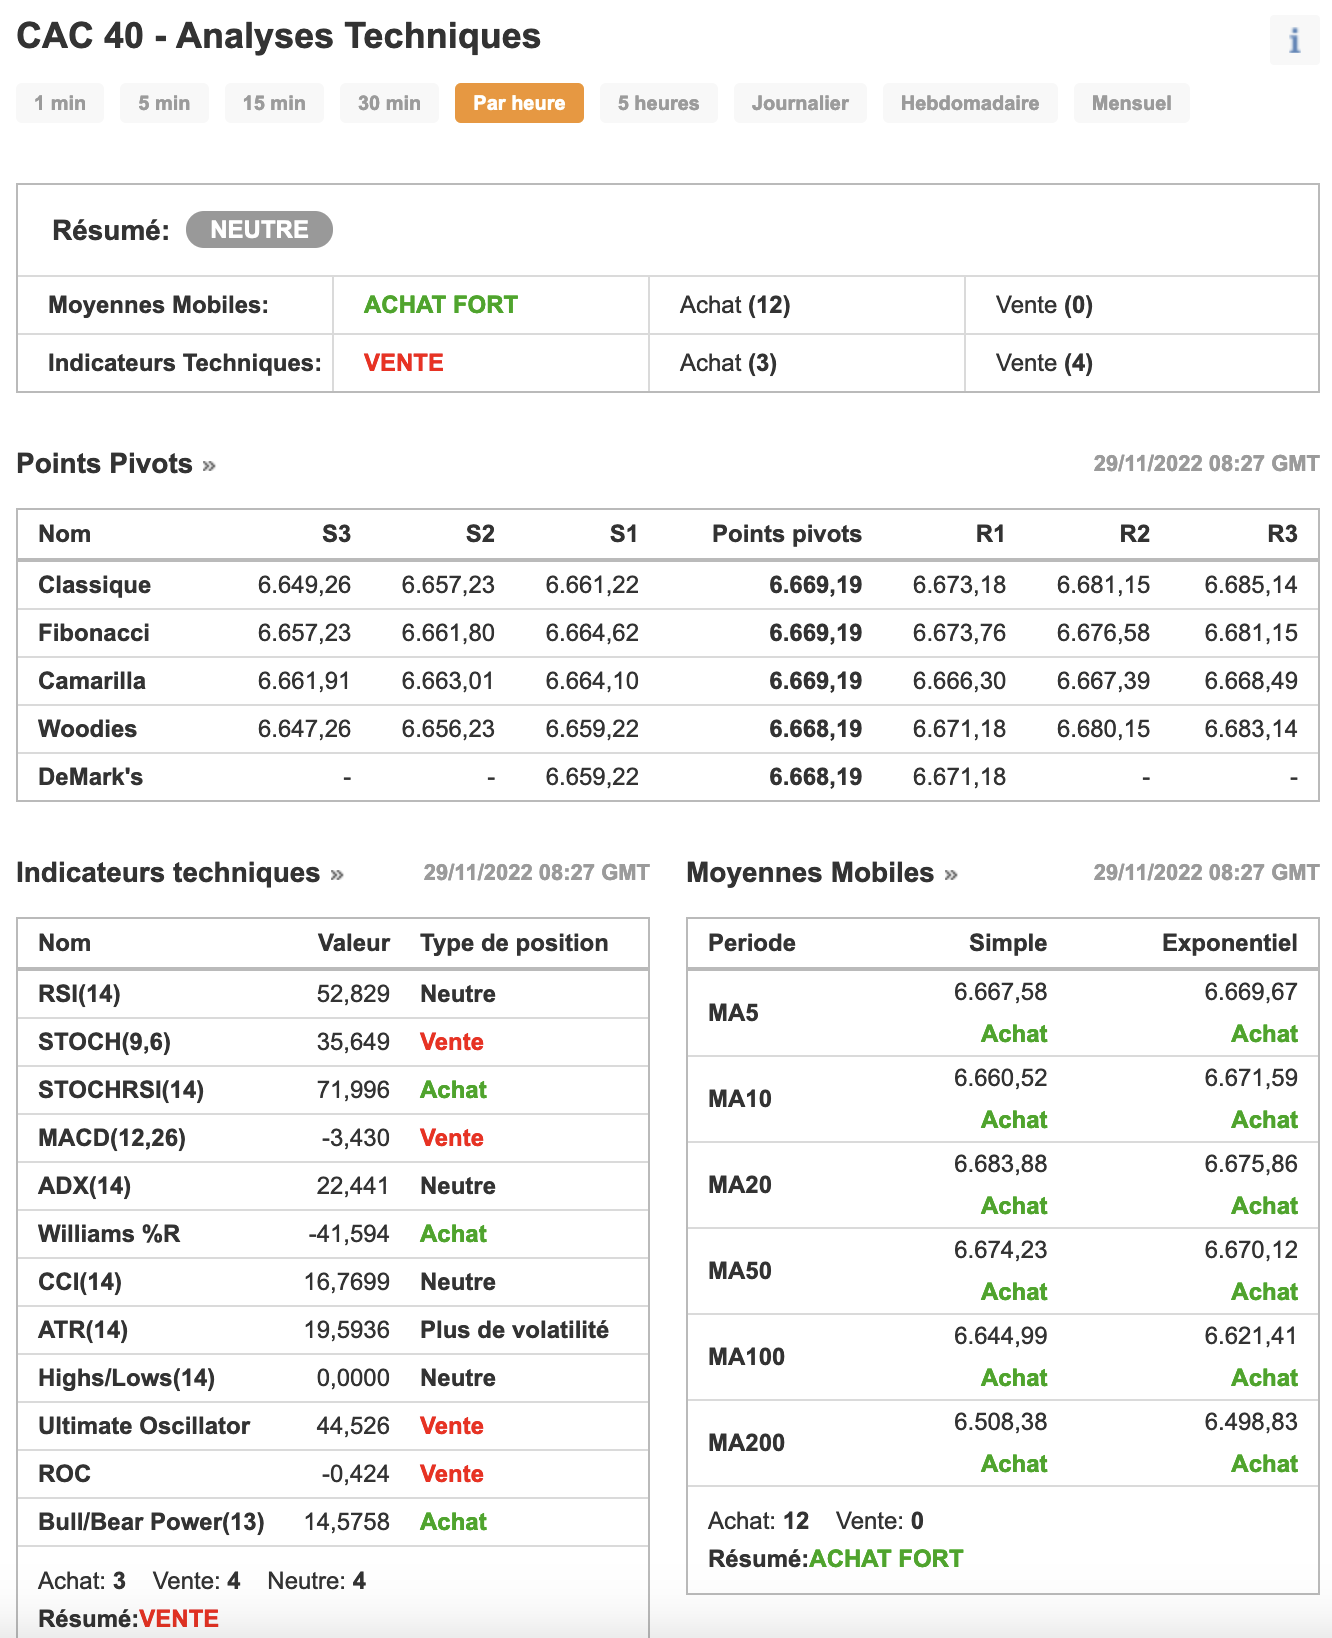This screenshot has width=1332, height=1638.
Task: Click the arrow icon beside Moyennes Mobiles
Action: (x=951, y=875)
